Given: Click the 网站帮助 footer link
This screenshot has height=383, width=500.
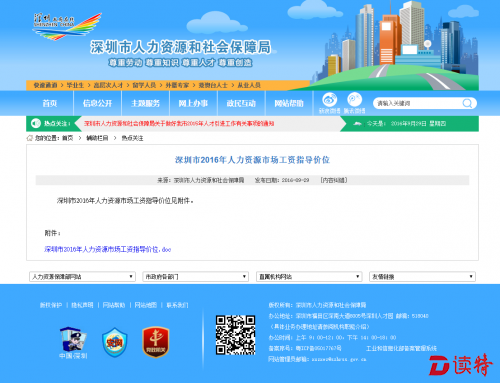Looking at the screenshot, I should [114, 305].
